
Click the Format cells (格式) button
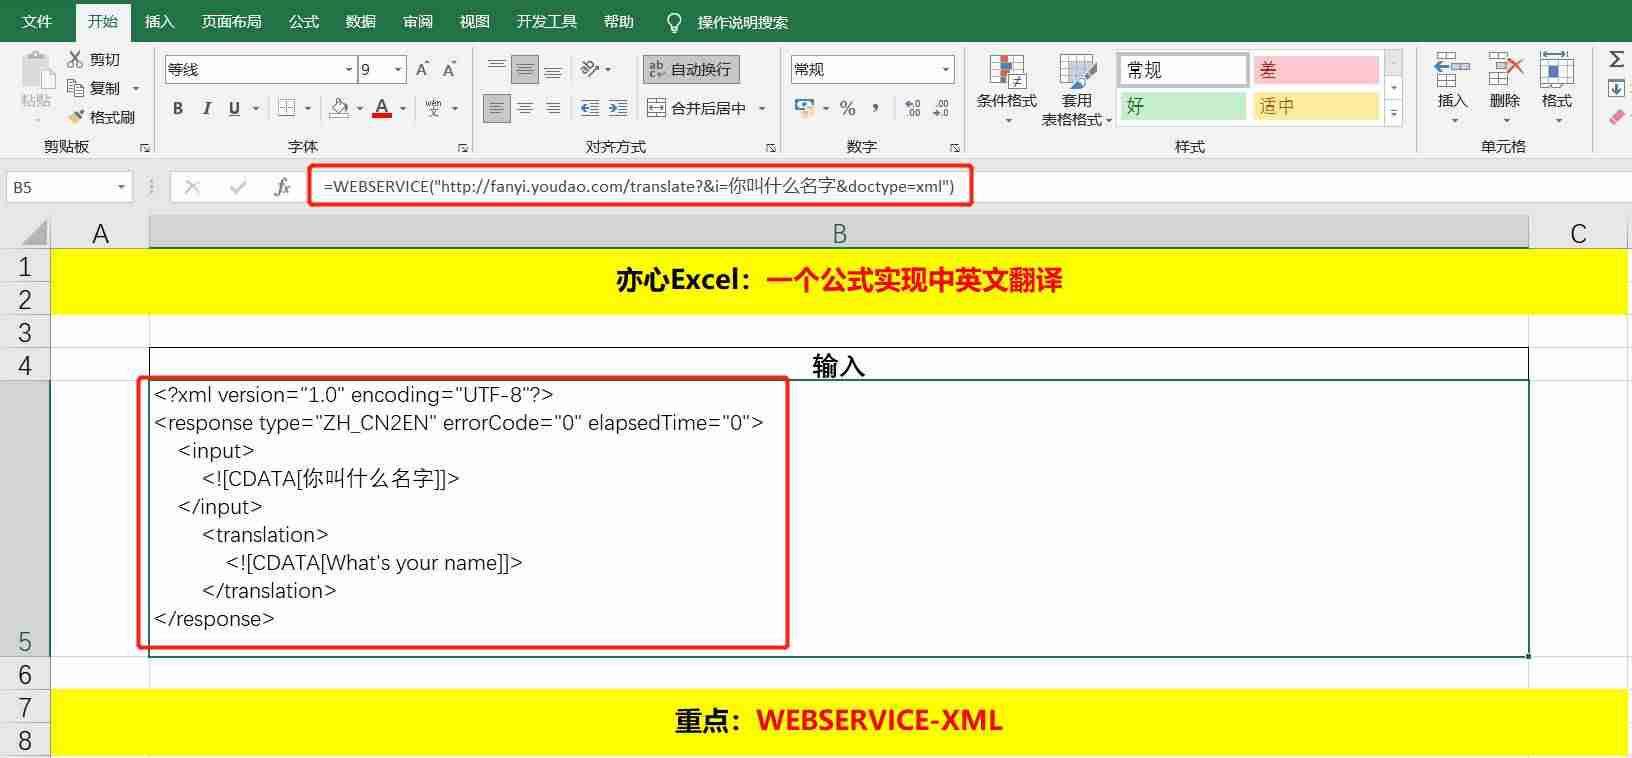[x=1557, y=88]
